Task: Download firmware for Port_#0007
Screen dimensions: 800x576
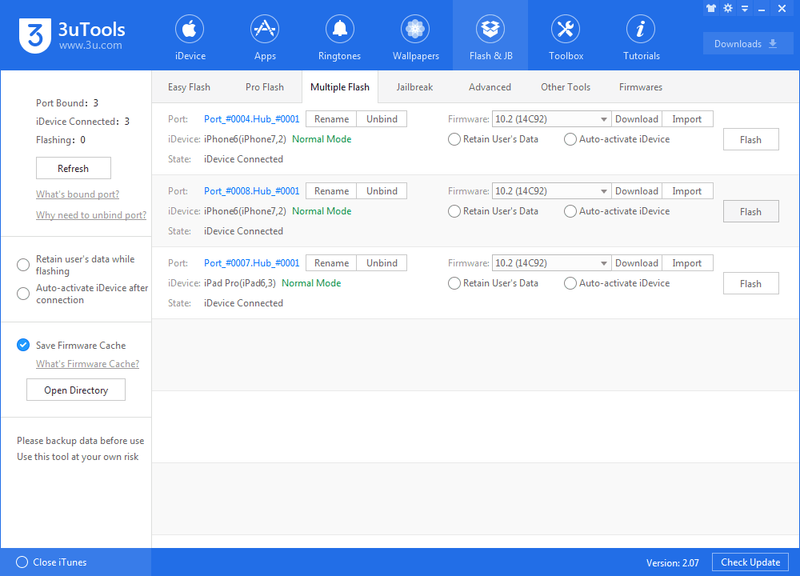Action: pos(636,263)
